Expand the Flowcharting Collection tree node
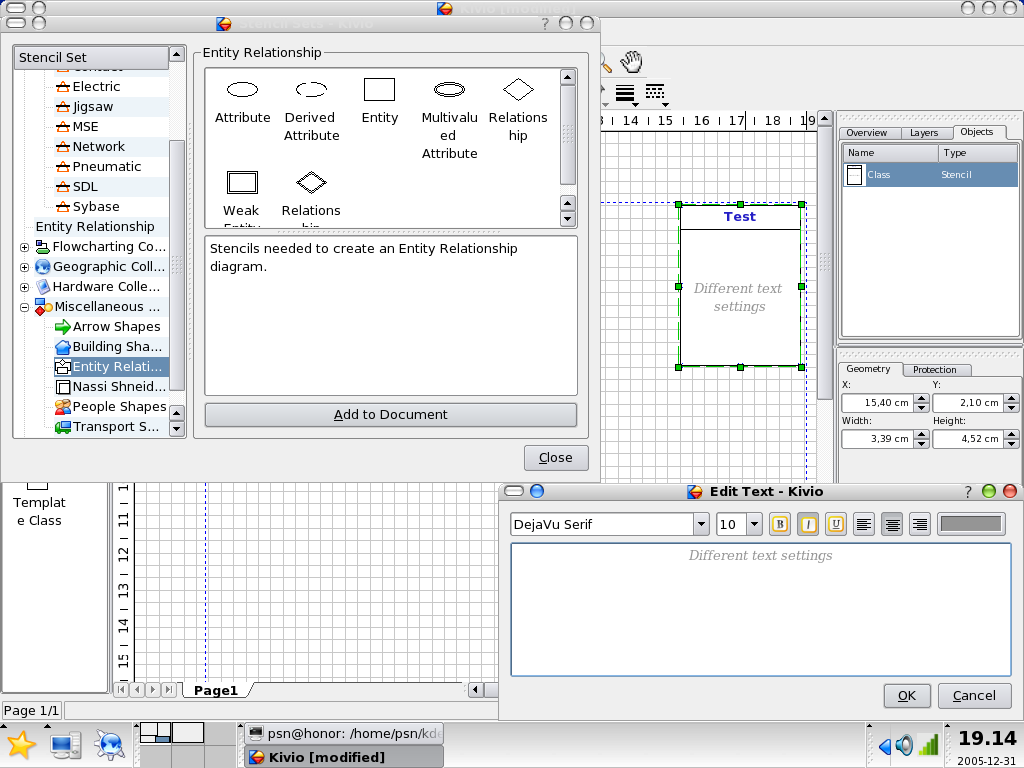 pos(24,248)
